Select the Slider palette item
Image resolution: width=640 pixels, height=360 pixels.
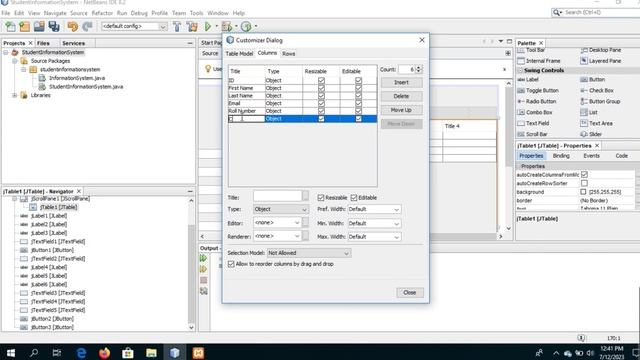tap(591, 134)
